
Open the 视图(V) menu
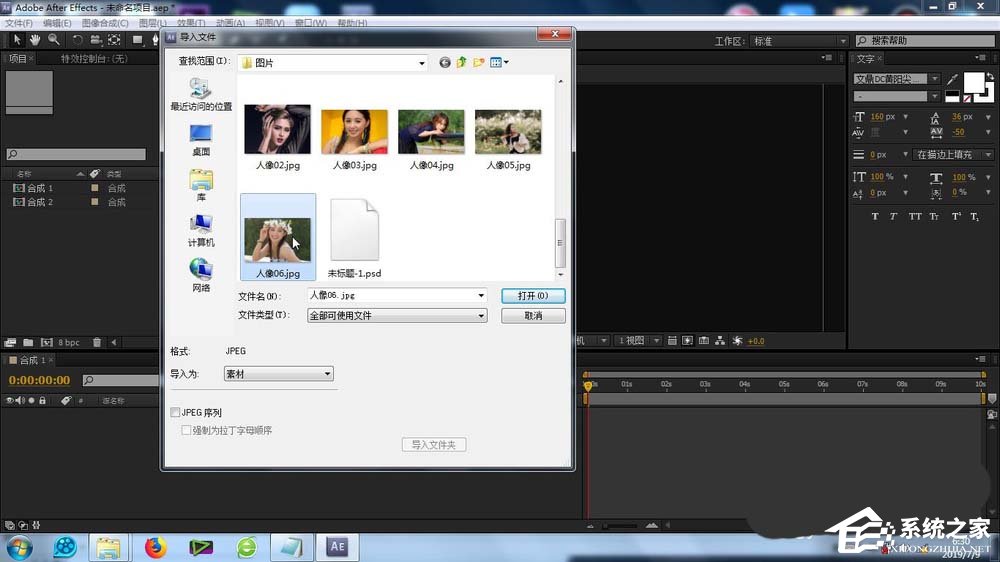(268, 22)
